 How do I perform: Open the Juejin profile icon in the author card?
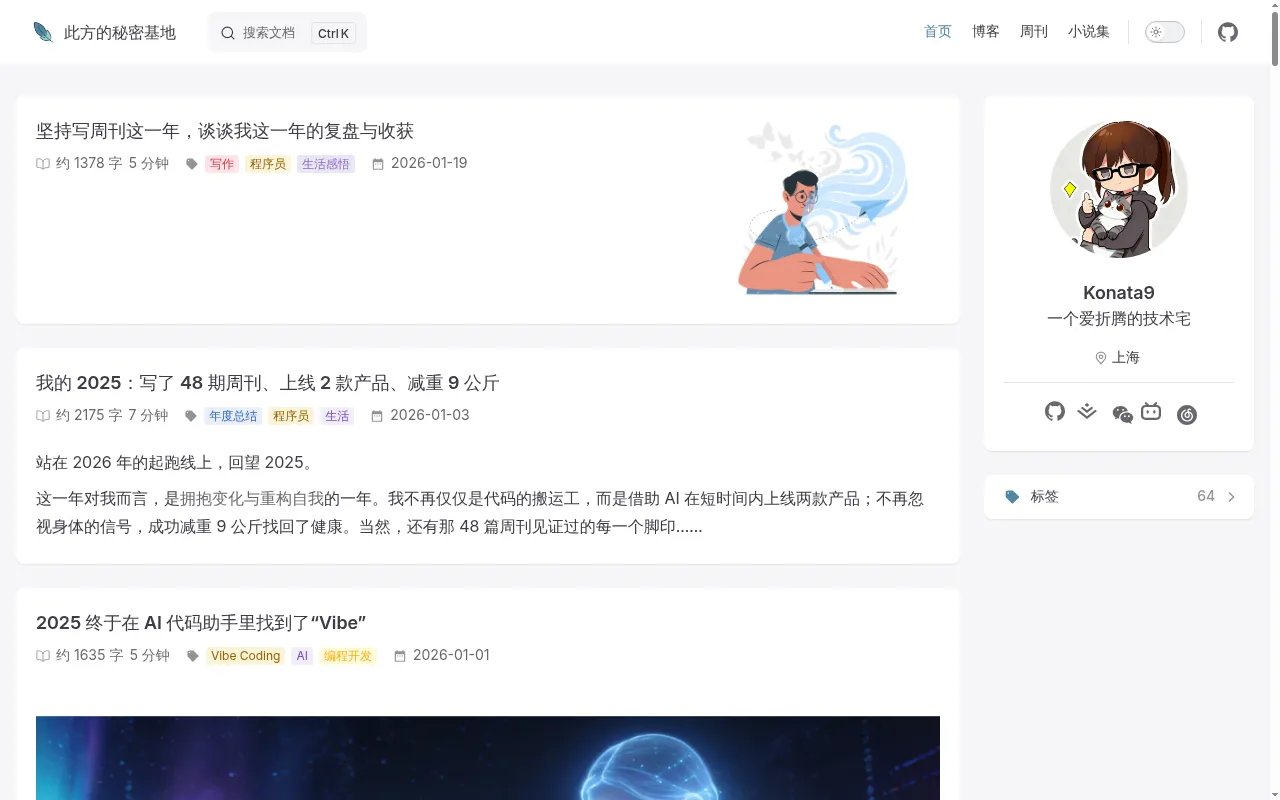pos(1087,411)
